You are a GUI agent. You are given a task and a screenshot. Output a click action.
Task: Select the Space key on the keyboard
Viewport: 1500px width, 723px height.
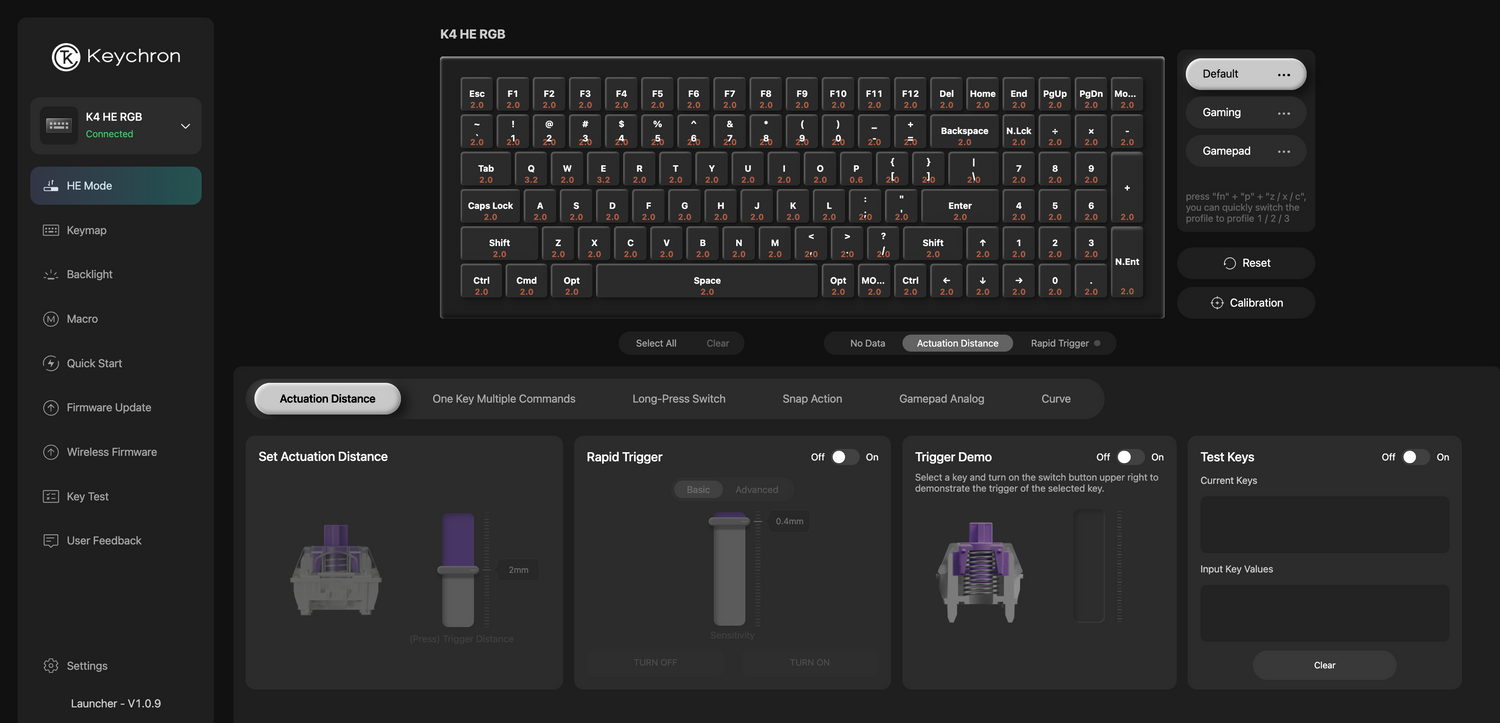coord(707,281)
